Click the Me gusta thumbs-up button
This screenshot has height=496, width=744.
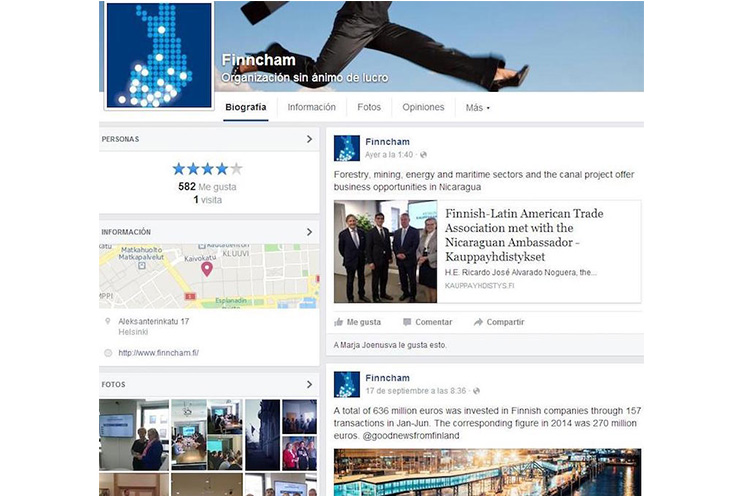(x=357, y=322)
